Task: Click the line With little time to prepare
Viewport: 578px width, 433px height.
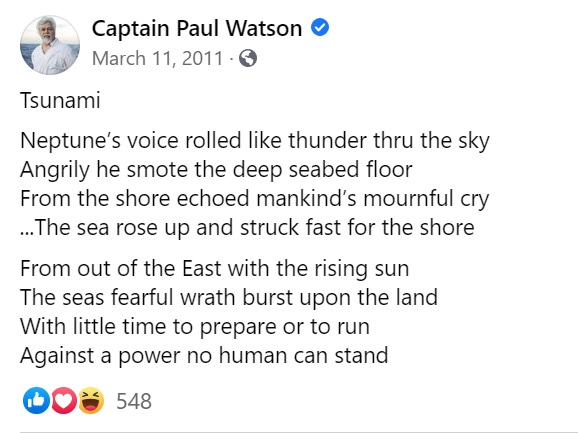Action: pyautogui.click(x=195, y=327)
